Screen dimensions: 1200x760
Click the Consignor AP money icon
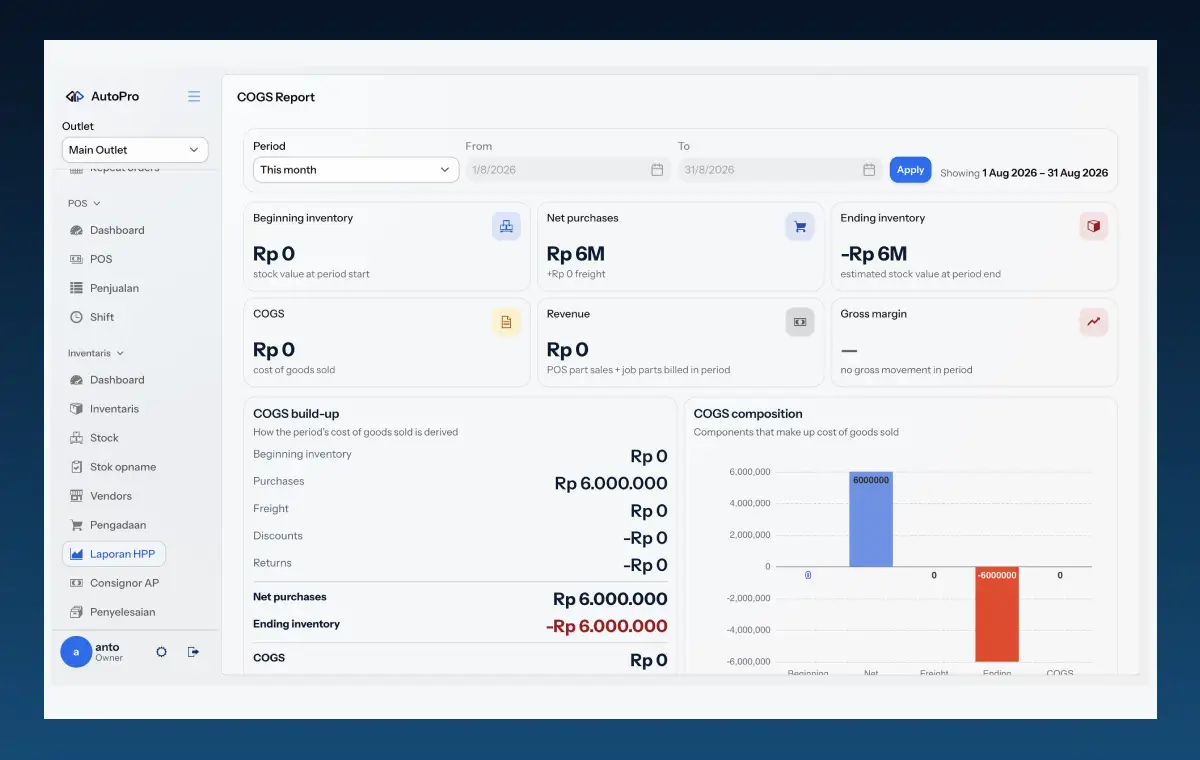pyautogui.click(x=76, y=583)
